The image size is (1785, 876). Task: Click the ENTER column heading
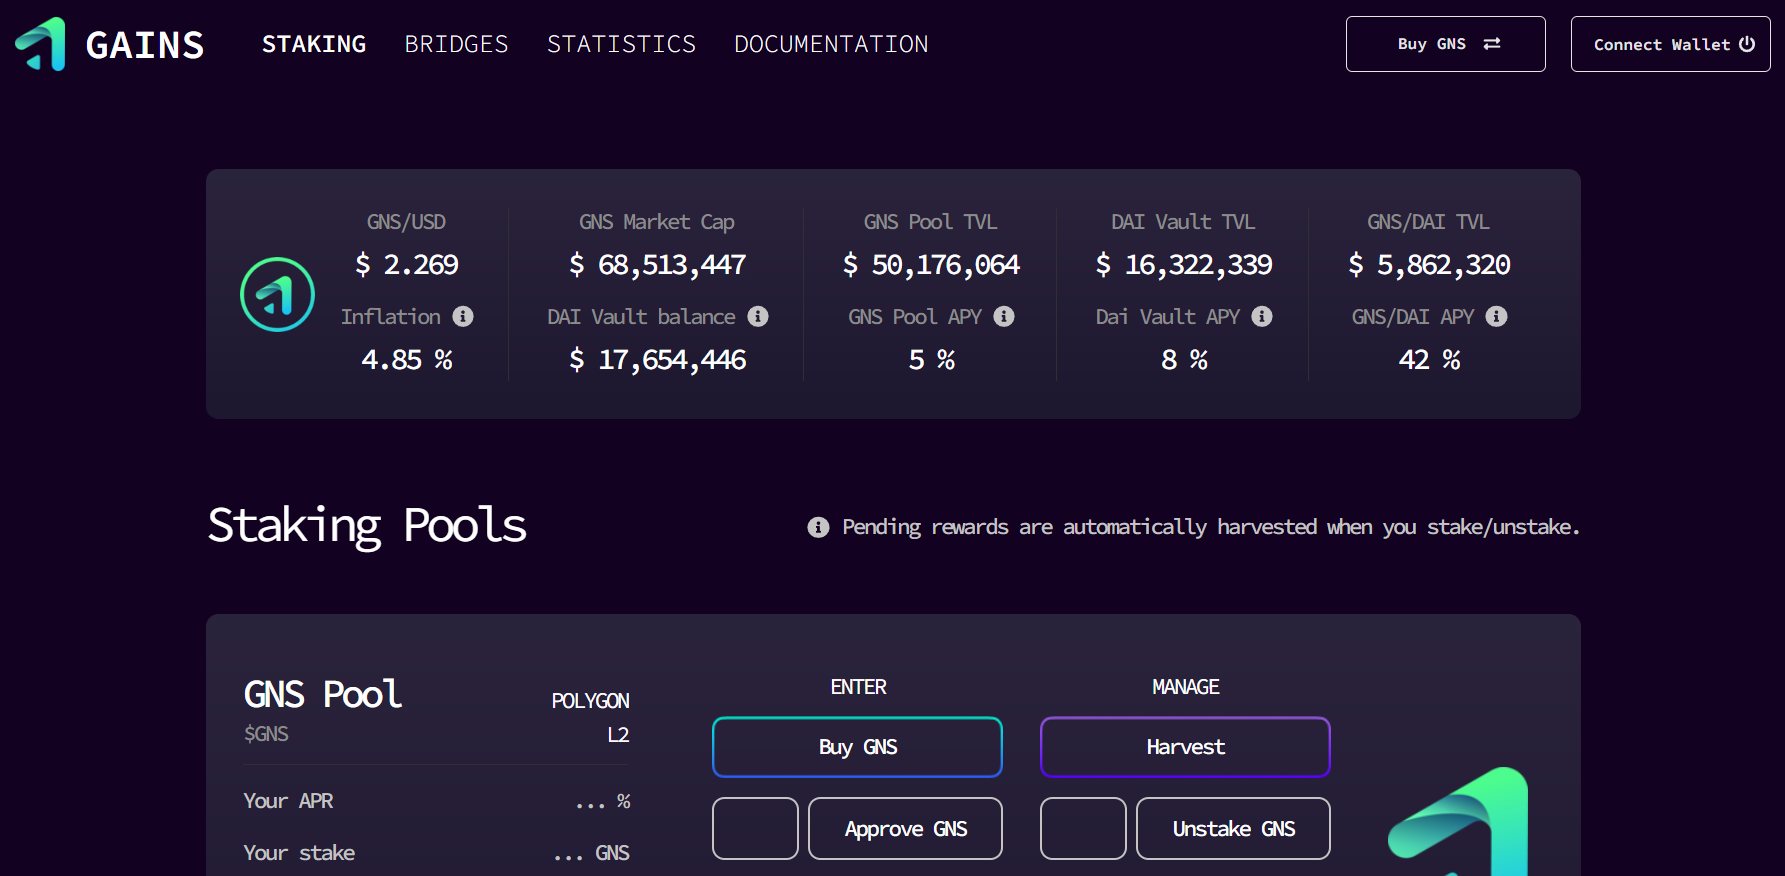[x=858, y=687]
